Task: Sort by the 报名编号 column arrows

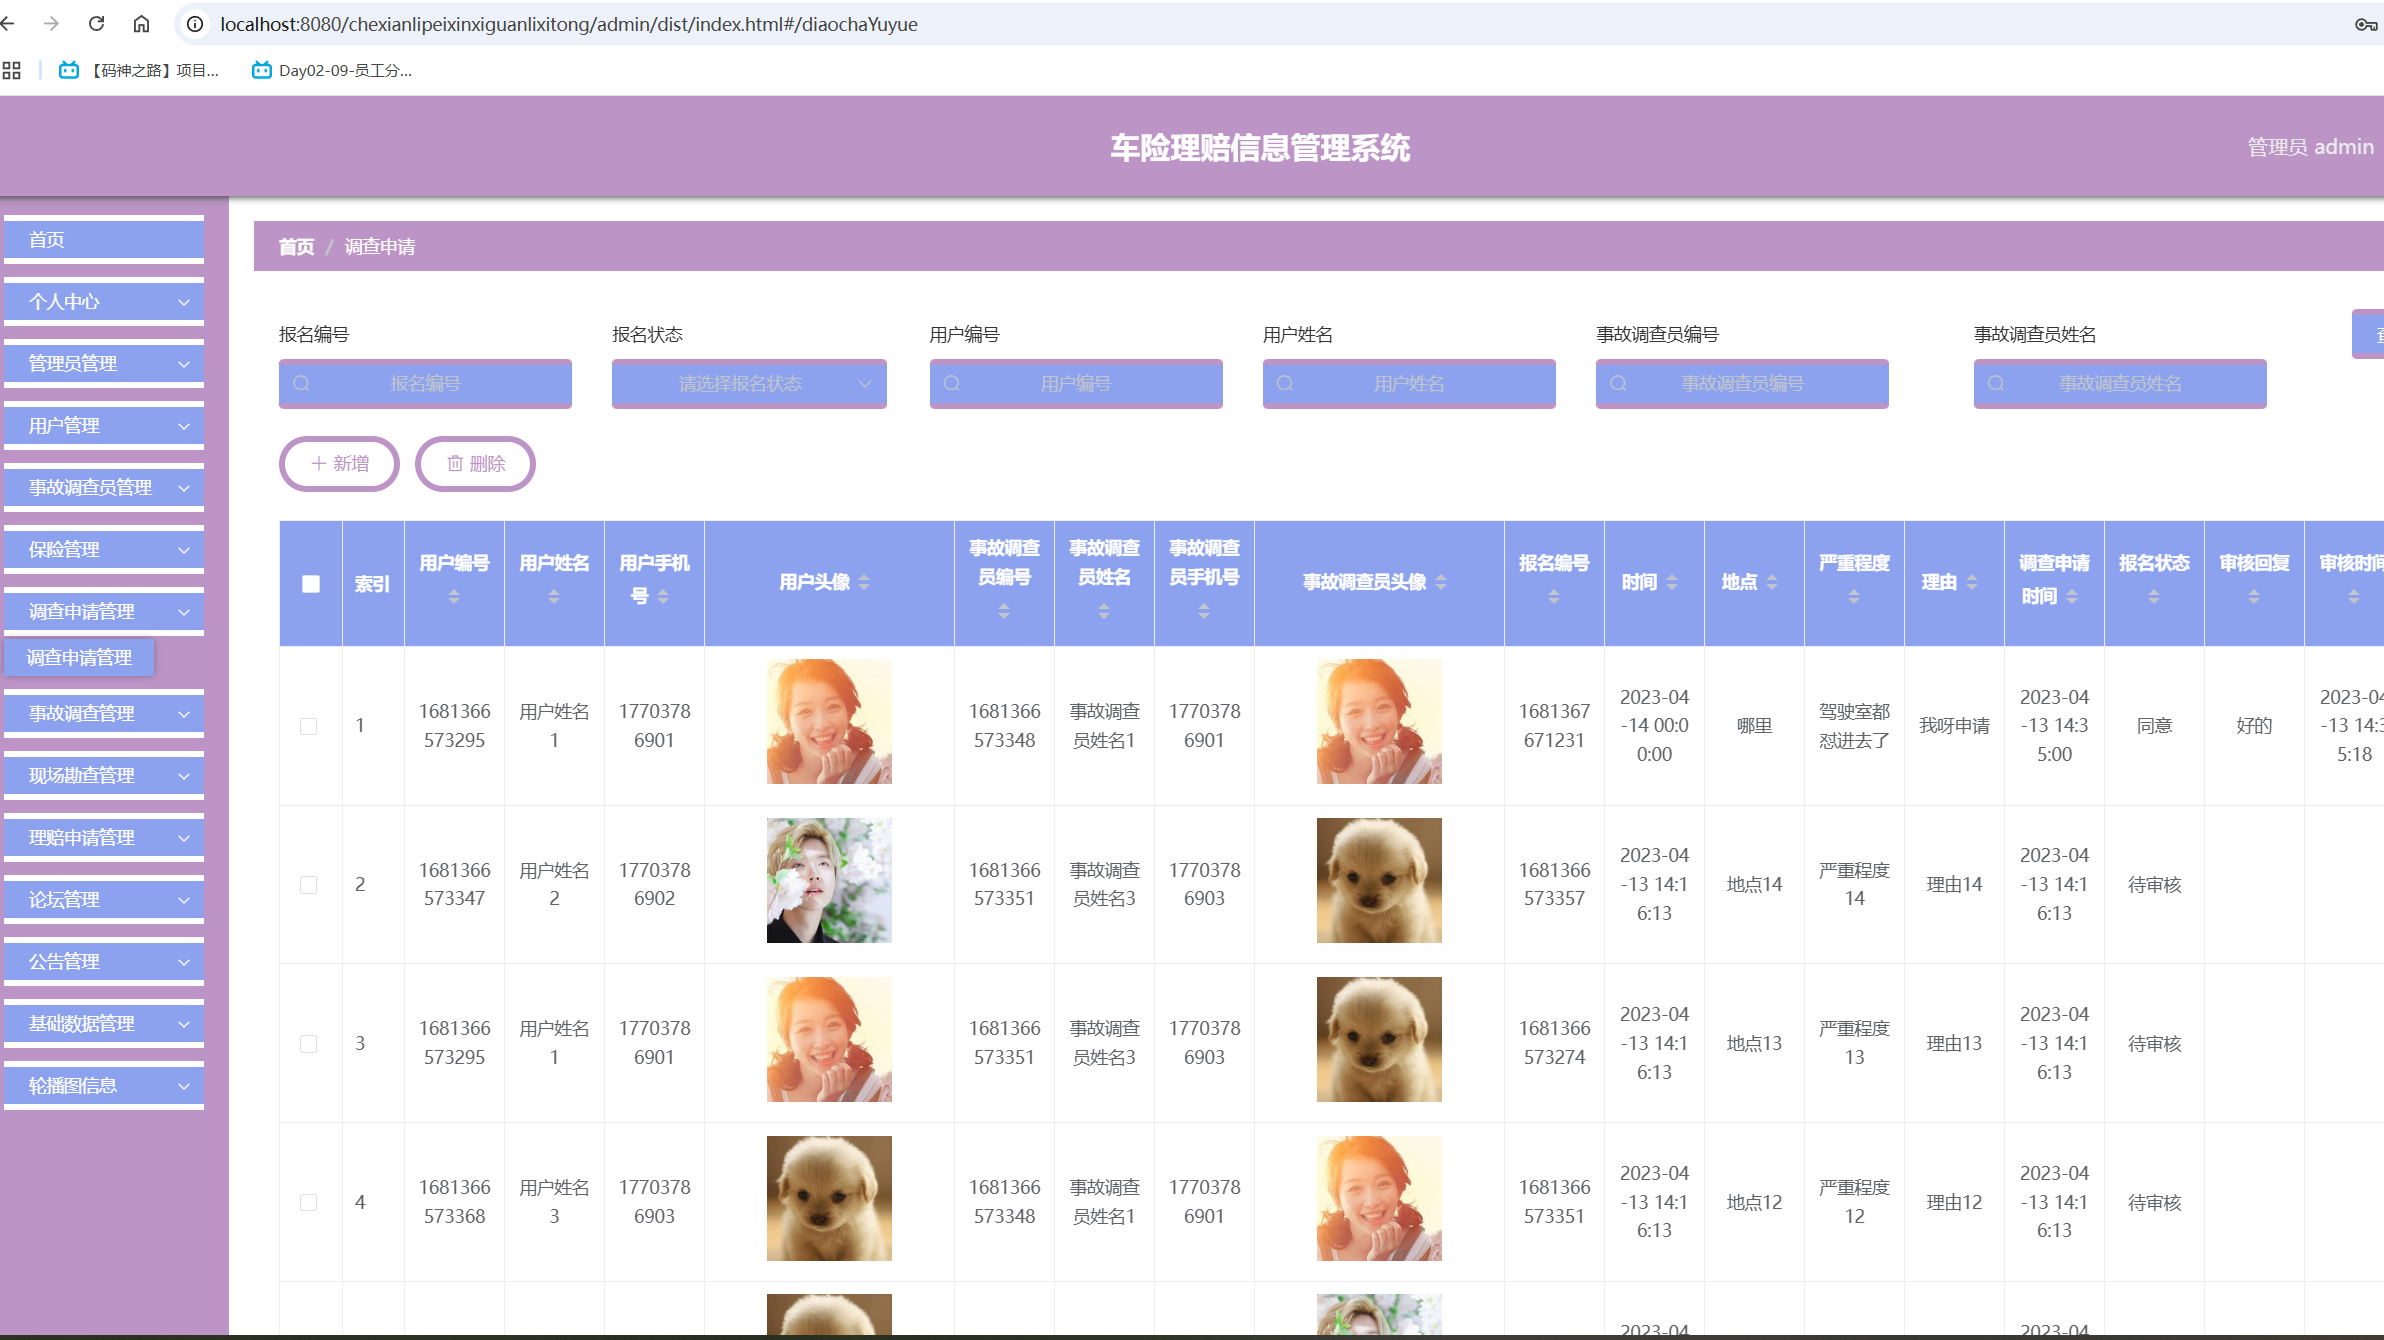Action: (1554, 596)
